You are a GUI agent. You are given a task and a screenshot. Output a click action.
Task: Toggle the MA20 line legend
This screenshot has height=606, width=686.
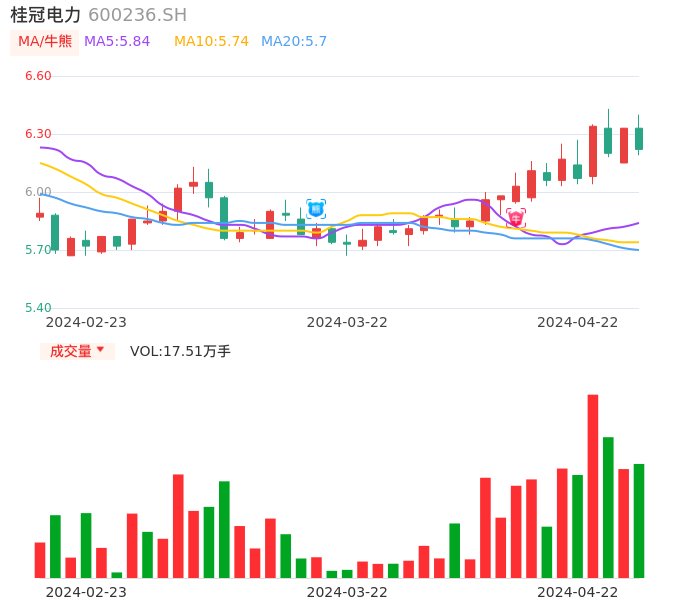pyautogui.click(x=294, y=42)
